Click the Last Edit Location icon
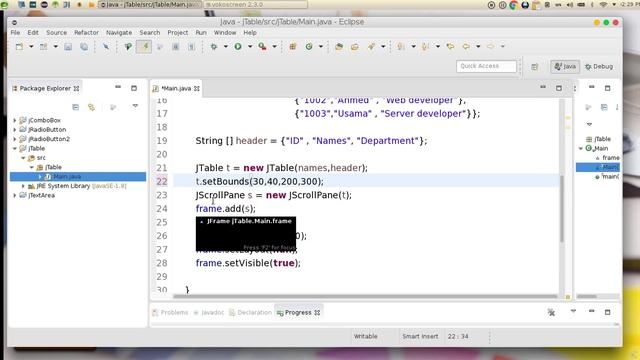The image size is (640, 360). 450,47
